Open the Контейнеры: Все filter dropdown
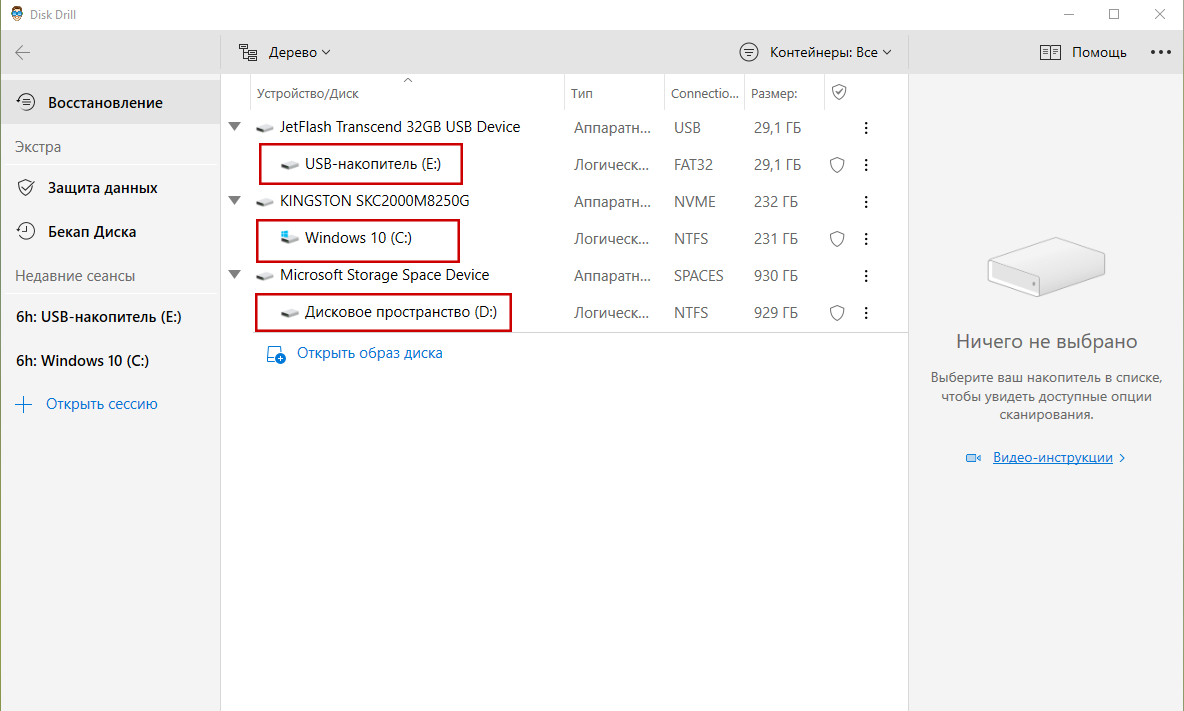The height and width of the screenshot is (711, 1184). point(816,52)
